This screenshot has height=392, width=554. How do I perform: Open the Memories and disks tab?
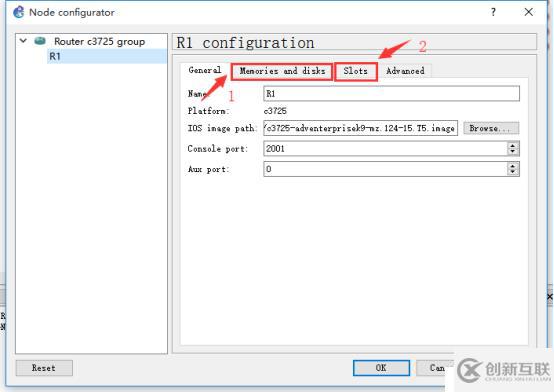point(282,71)
